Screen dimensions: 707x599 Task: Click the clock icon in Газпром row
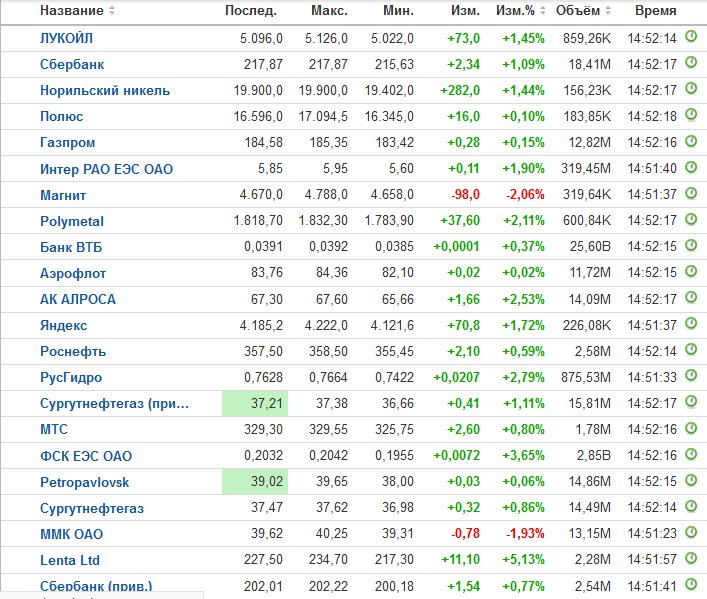click(x=691, y=141)
